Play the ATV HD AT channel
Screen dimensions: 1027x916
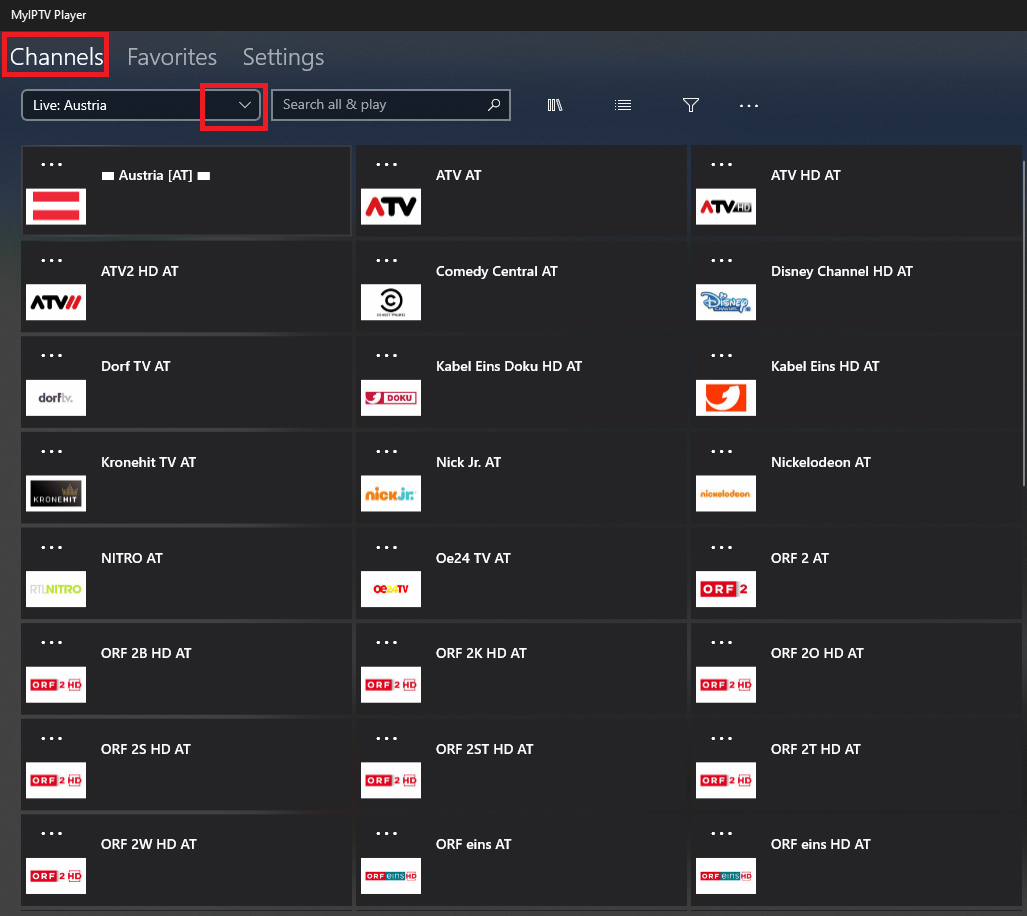tap(856, 191)
